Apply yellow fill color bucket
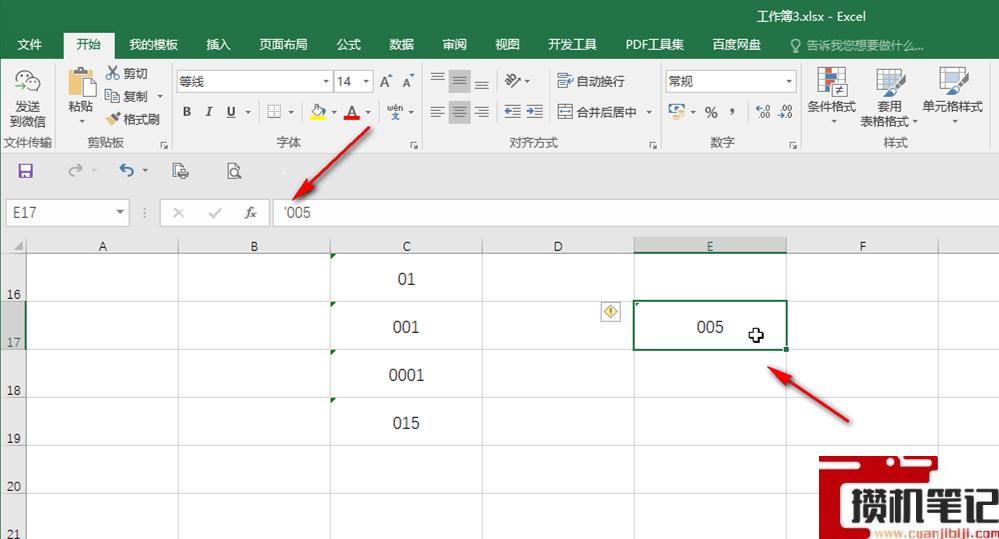Viewport: 999px width, 539px height. (x=317, y=112)
